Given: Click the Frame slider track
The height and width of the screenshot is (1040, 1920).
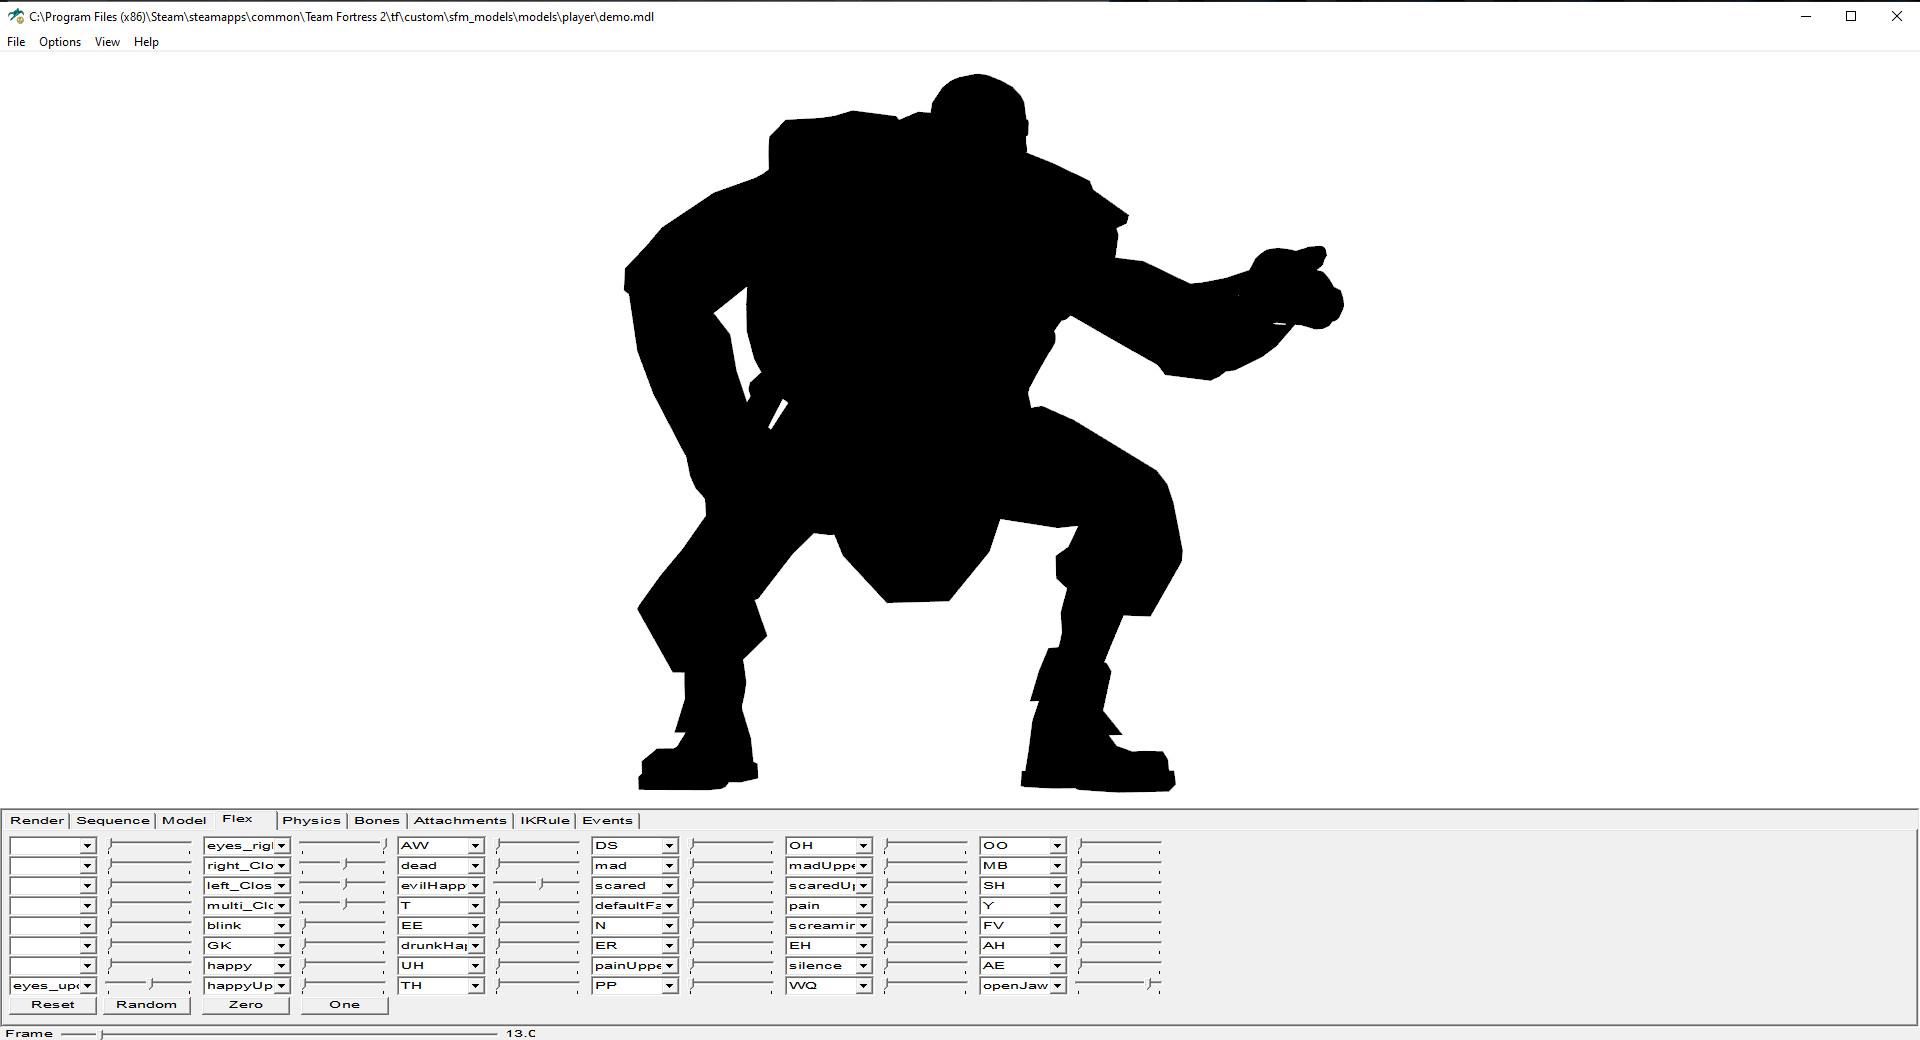Looking at the screenshot, I should [x=279, y=1034].
